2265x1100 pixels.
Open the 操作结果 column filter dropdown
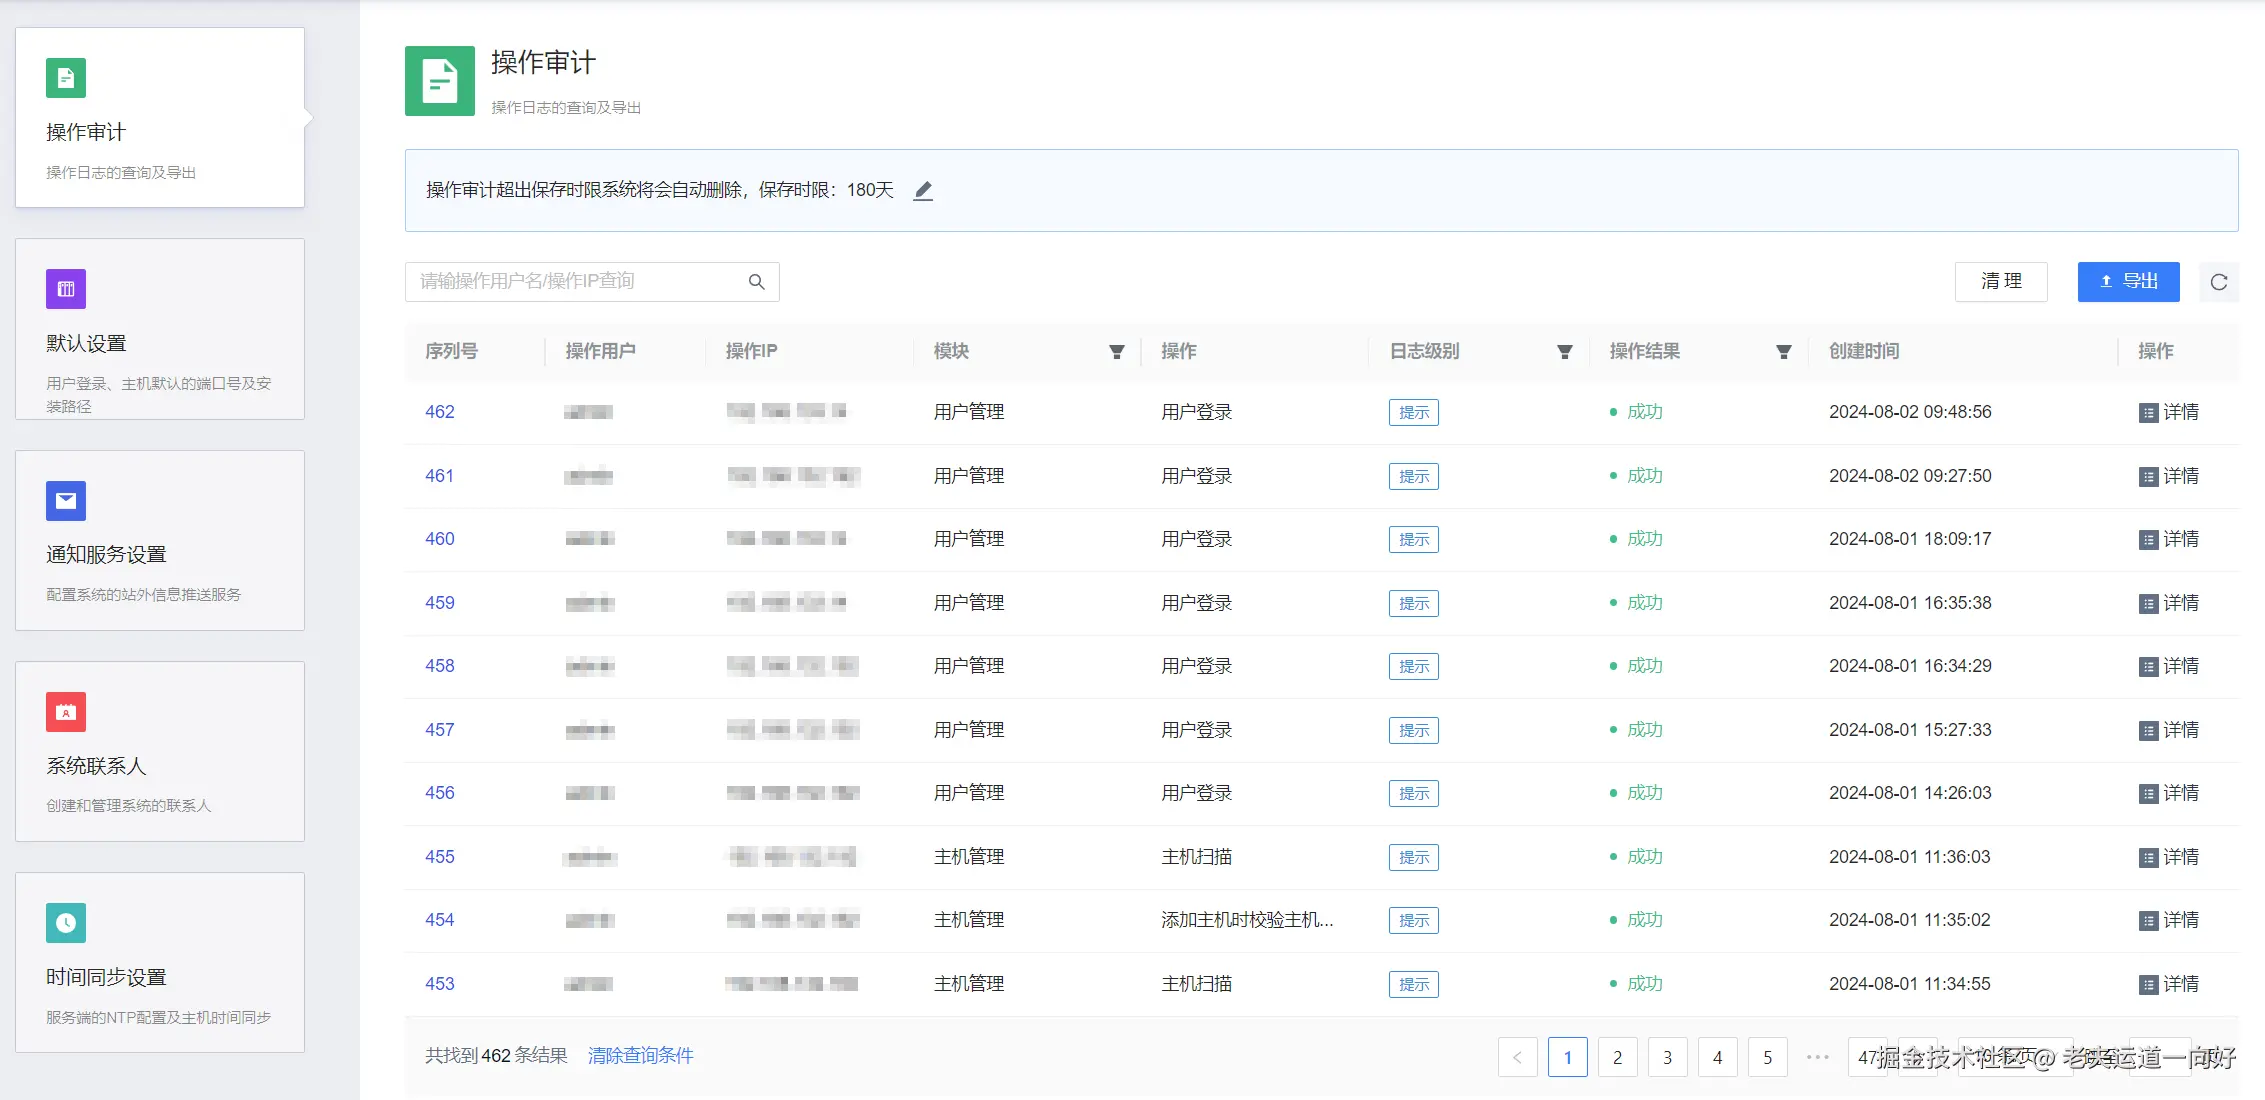click(1783, 352)
